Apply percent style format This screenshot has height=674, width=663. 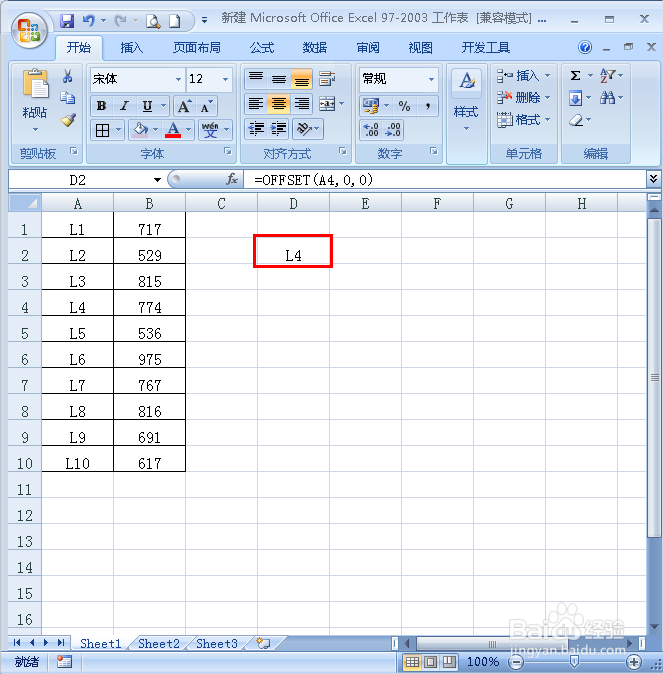pos(404,106)
